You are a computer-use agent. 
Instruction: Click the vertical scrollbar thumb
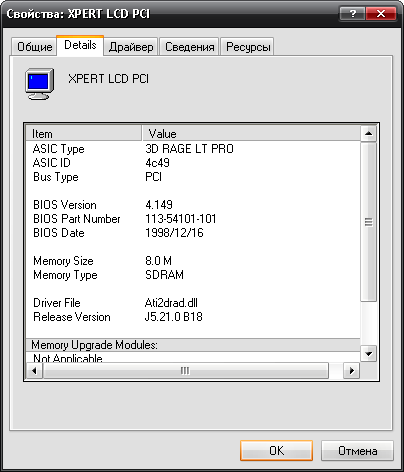tap(368, 222)
